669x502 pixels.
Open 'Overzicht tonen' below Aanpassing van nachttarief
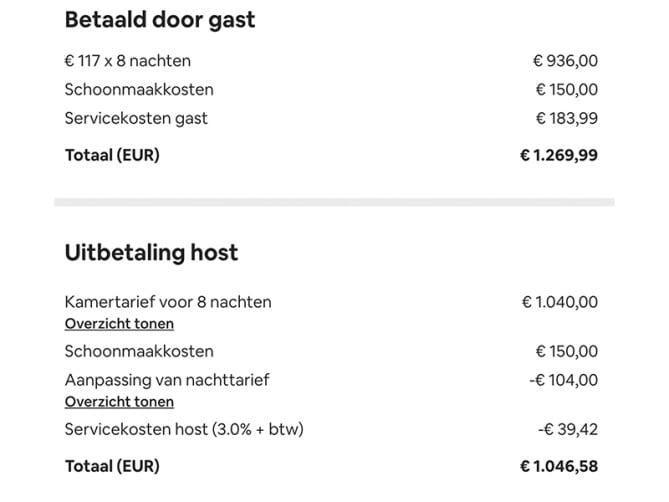point(119,402)
